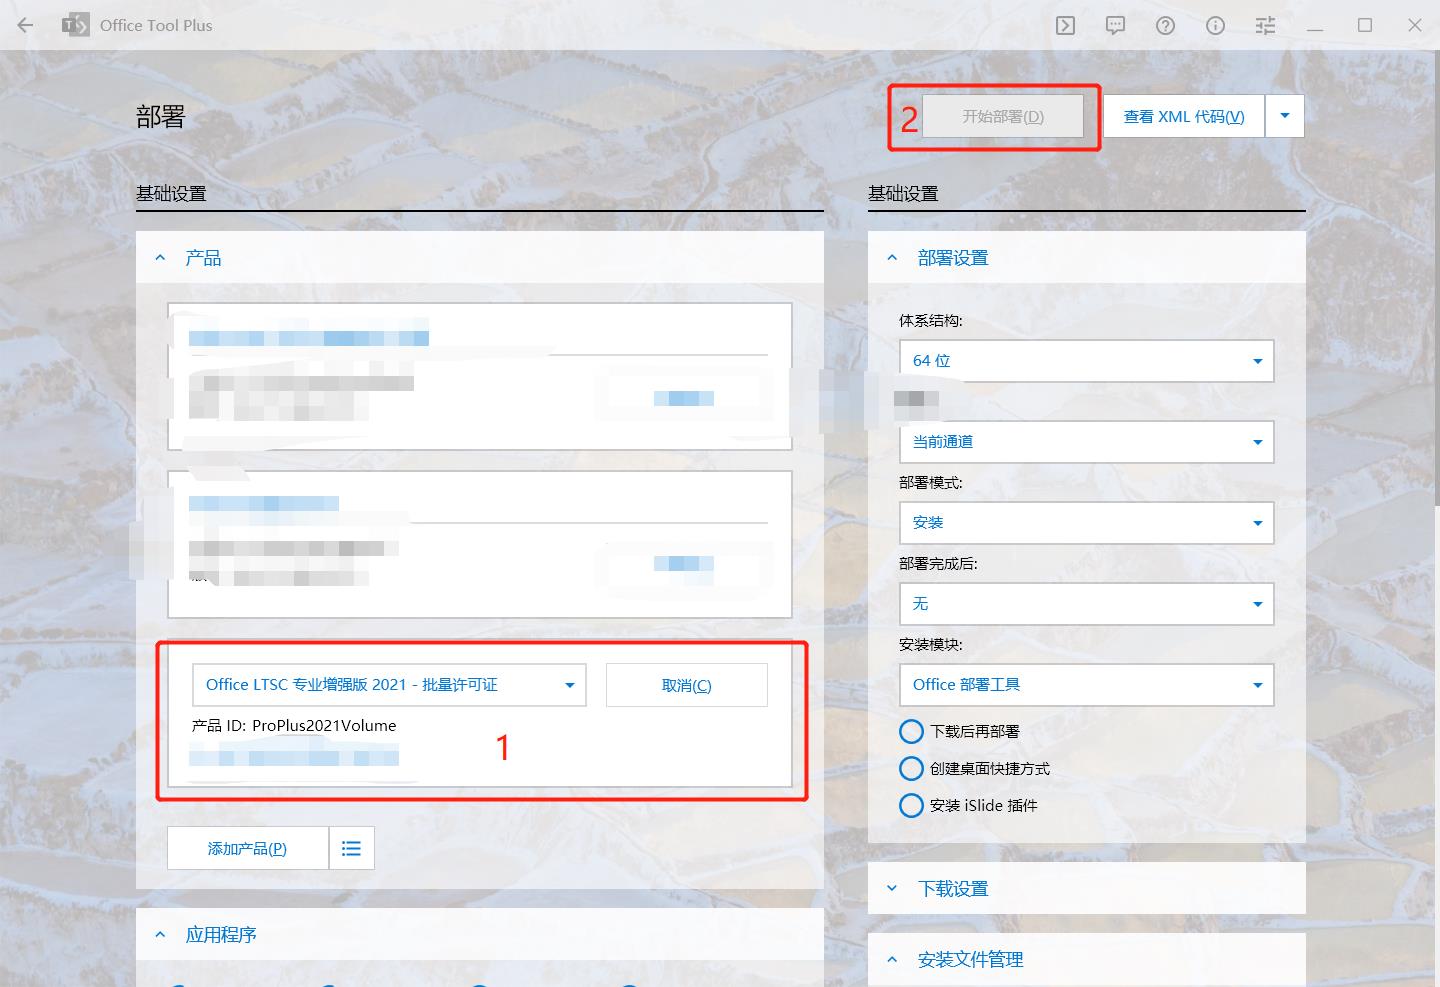Open the channel dropdown showing 当前通道
The width and height of the screenshot is (1440, 987).
1086,442
